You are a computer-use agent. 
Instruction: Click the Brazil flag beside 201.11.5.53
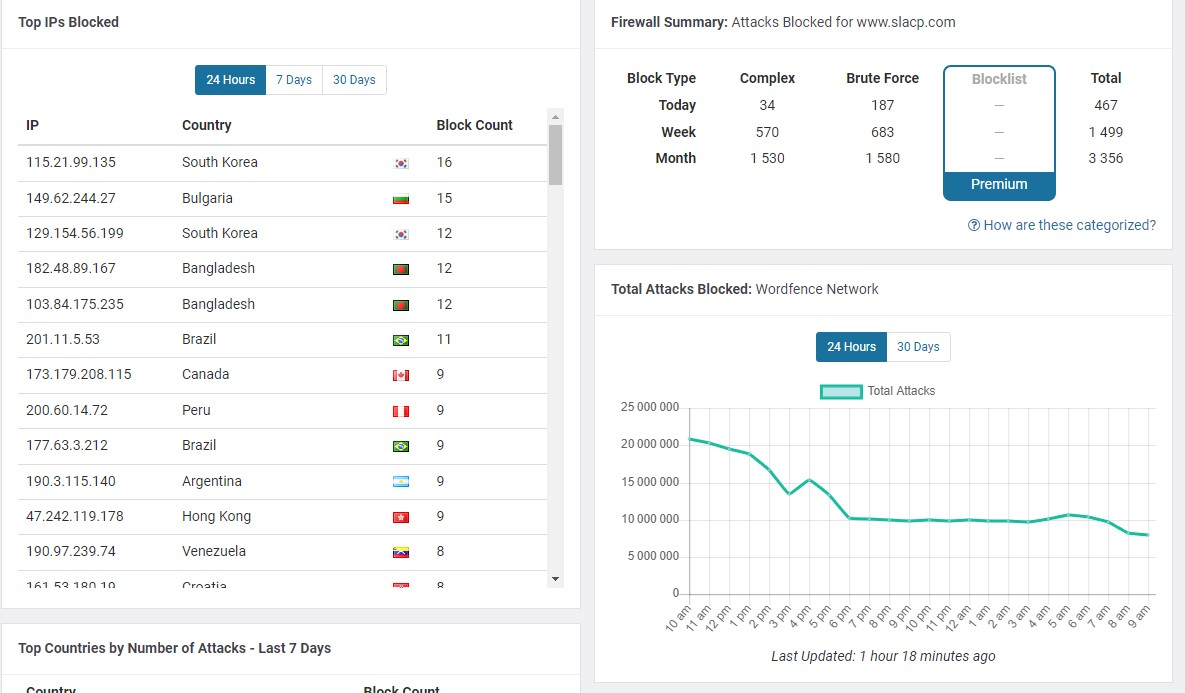coord(401,340)
